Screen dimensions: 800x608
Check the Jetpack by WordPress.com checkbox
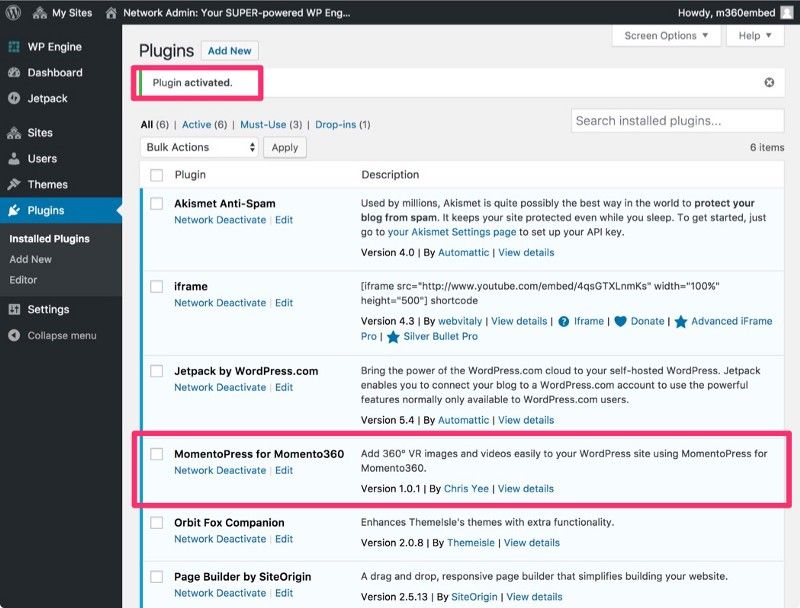tap(157, 371)
